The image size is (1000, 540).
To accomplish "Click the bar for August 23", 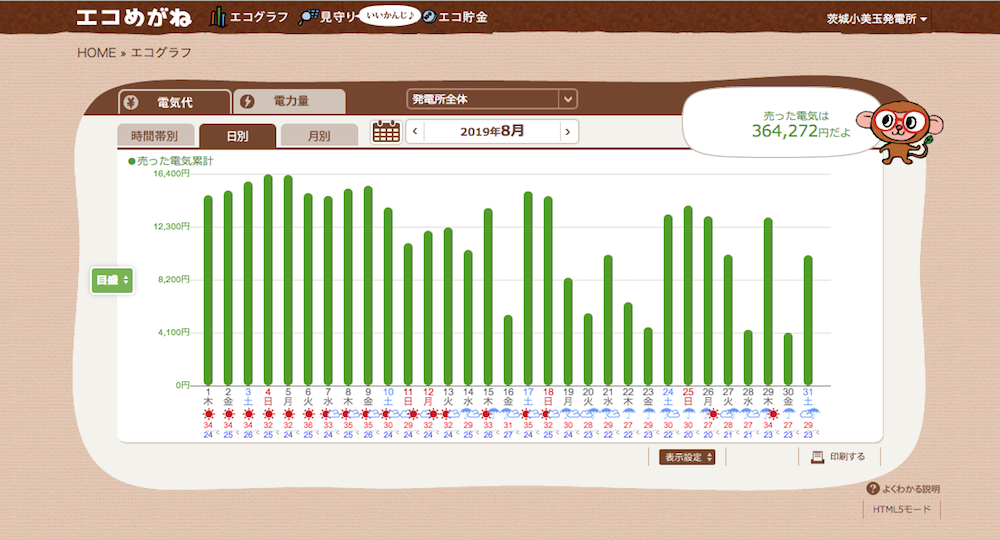I will pyautogui.click(x=648, y=356).
